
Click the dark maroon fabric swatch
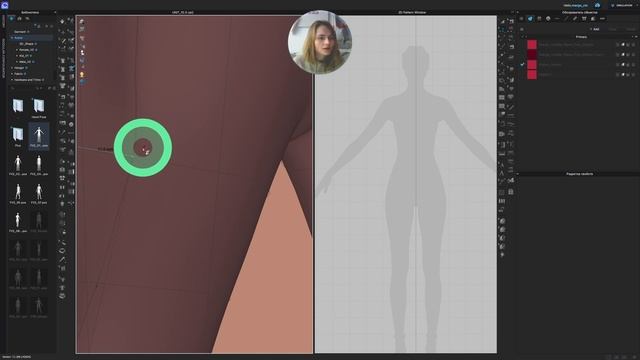tap(532, 54)
